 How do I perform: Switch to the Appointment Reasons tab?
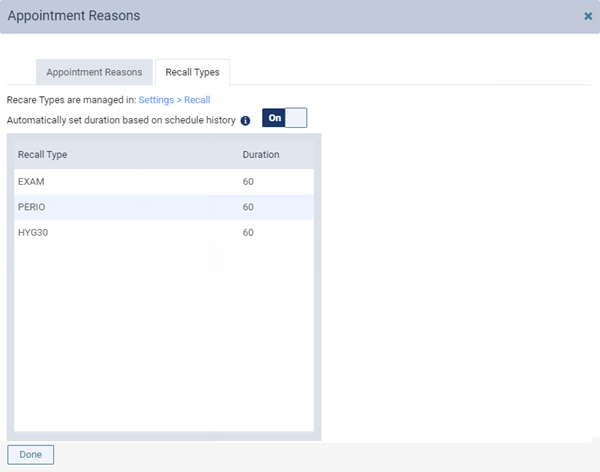94,72
